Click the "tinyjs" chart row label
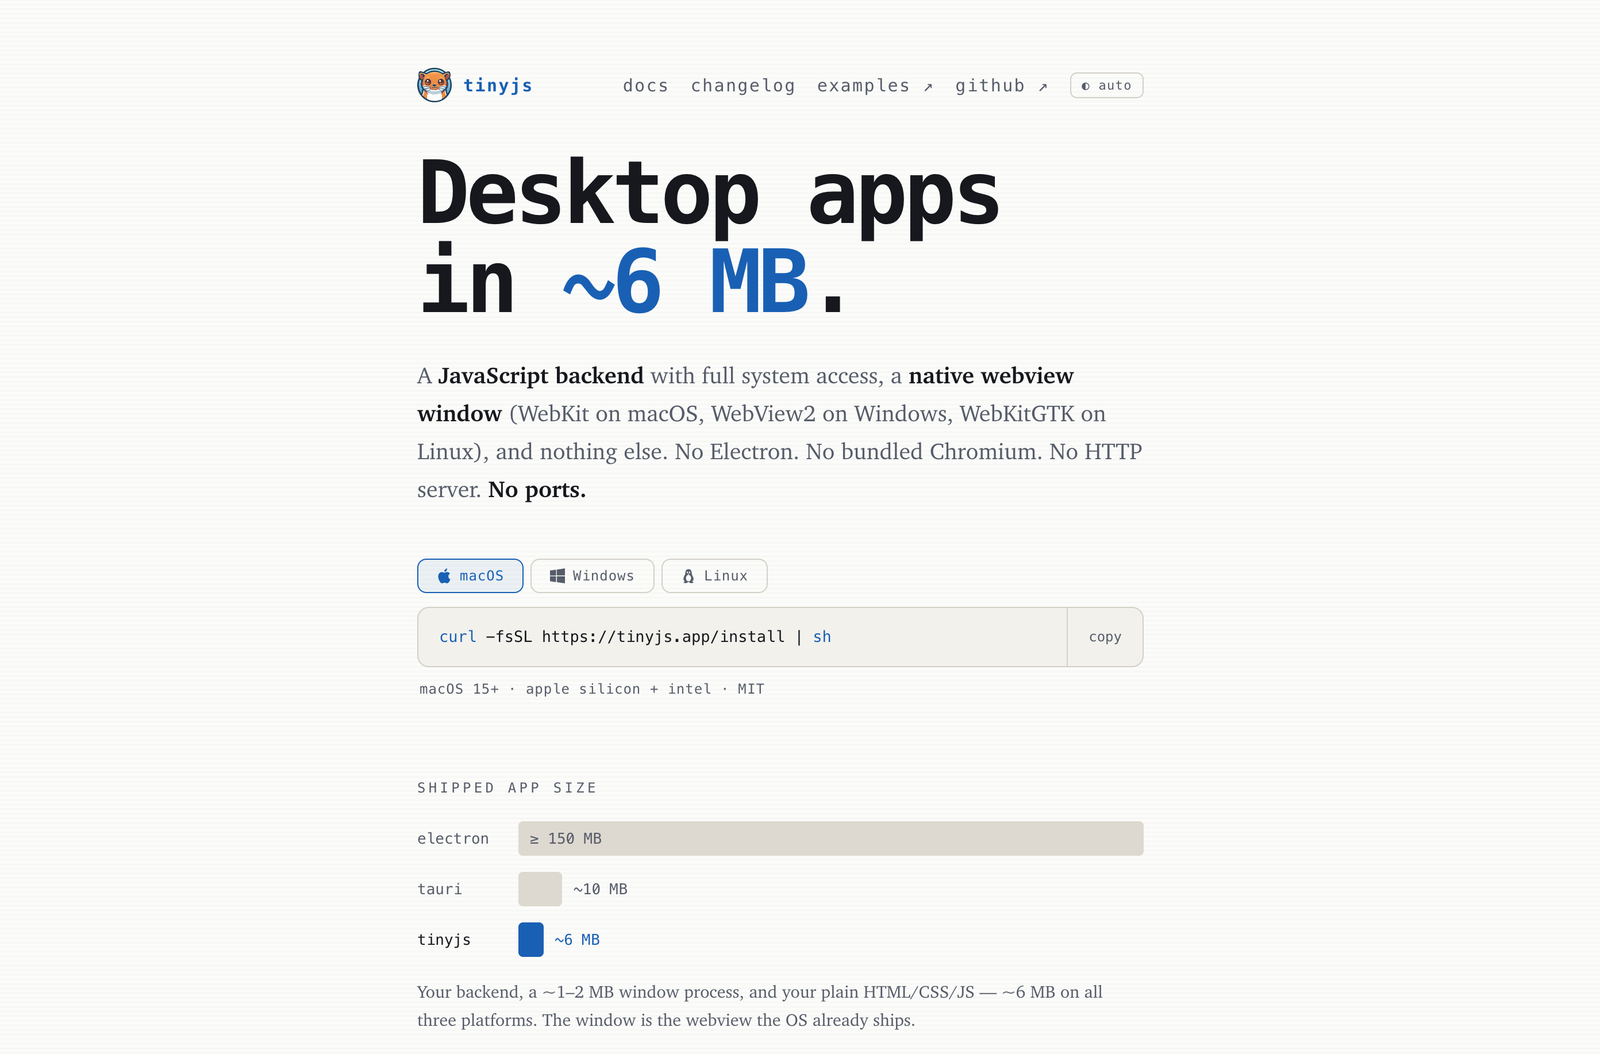 pyautogui.click(x=444, y=940)
